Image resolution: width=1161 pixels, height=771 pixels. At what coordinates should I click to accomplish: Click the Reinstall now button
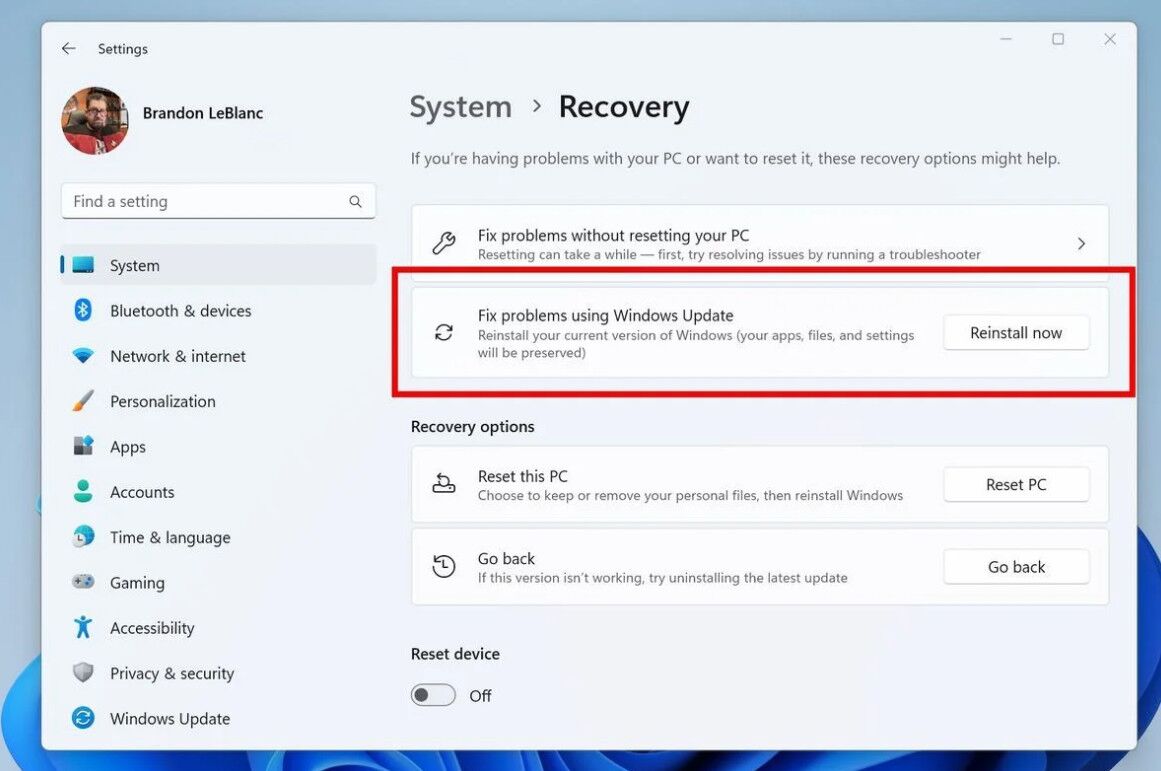[x=1016, y=333]
